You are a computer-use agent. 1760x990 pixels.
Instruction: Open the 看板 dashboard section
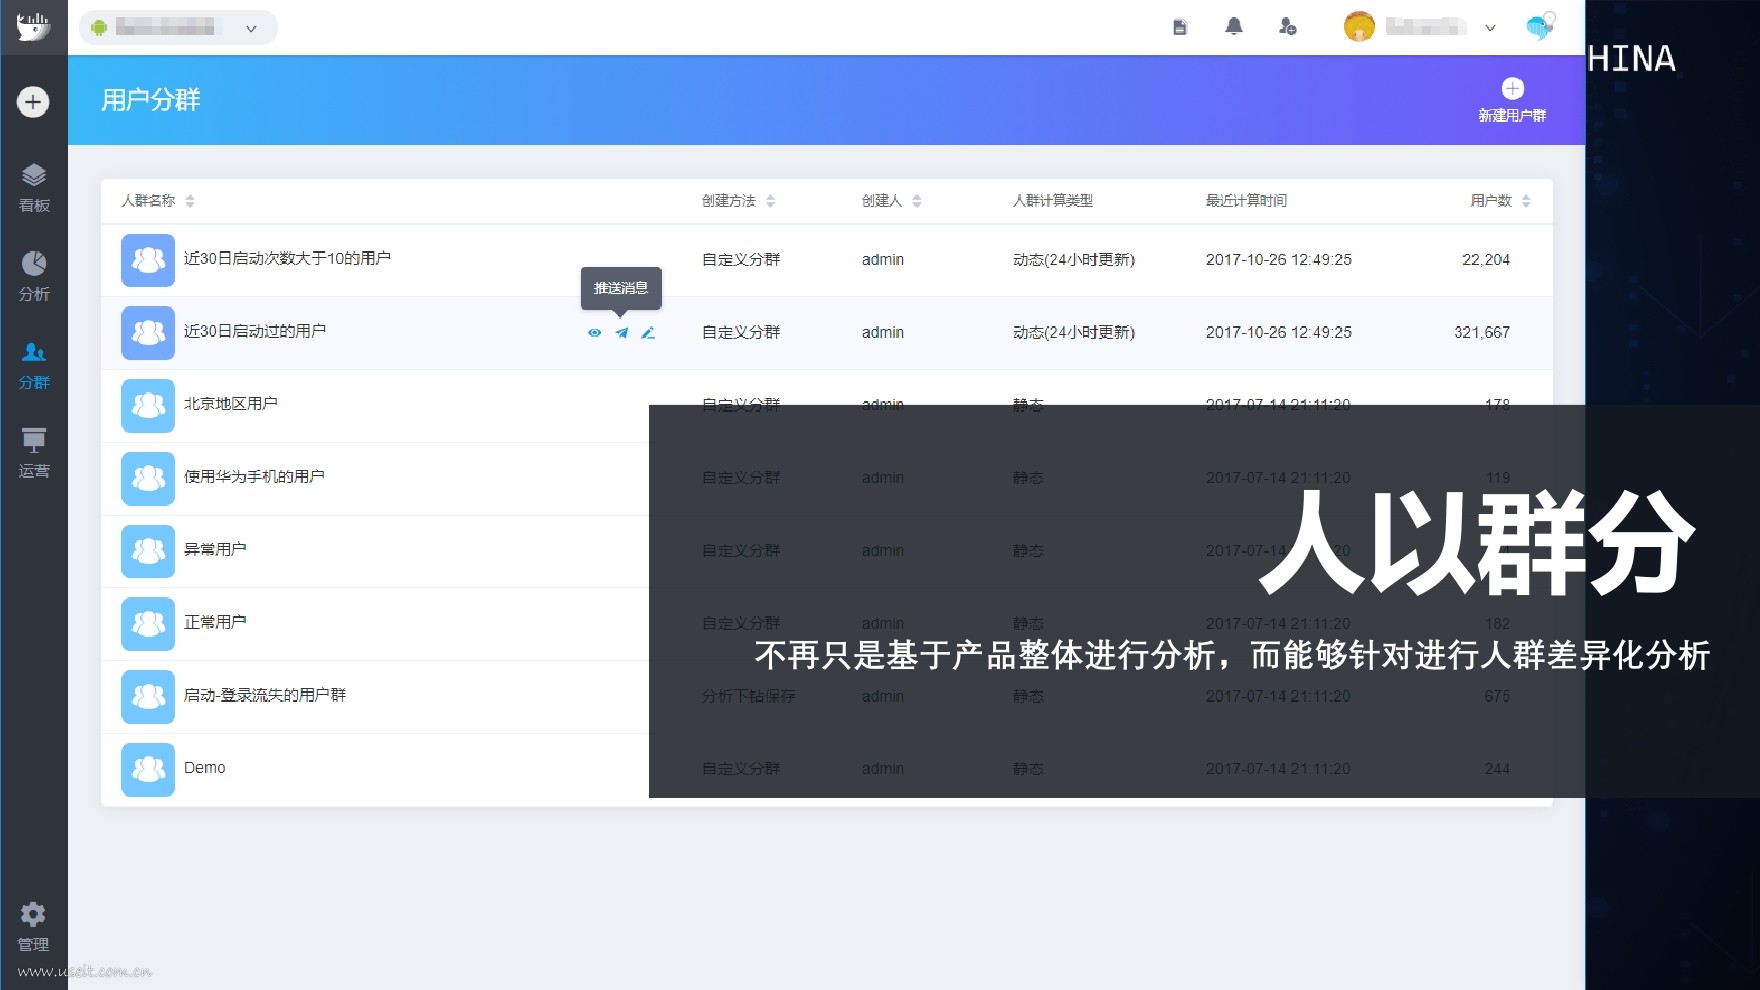point(34,188)
